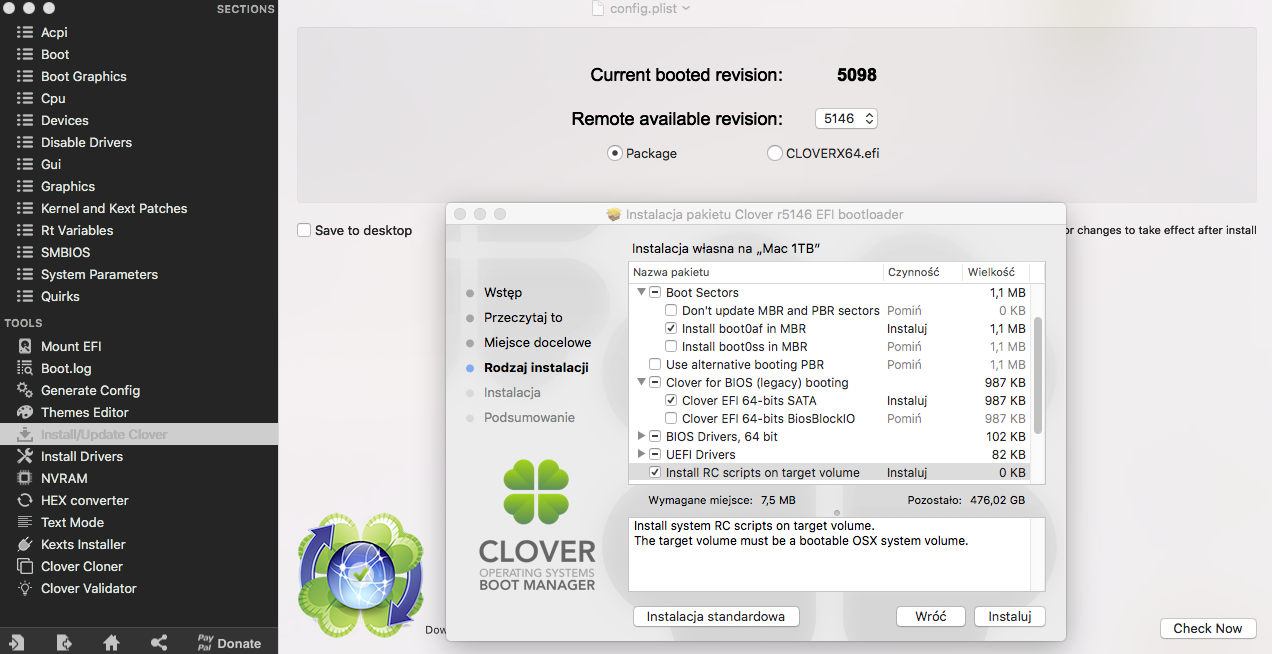Open Boot.log via its magnifier icon
This screenshot has height=654, width=1272.
25,368
